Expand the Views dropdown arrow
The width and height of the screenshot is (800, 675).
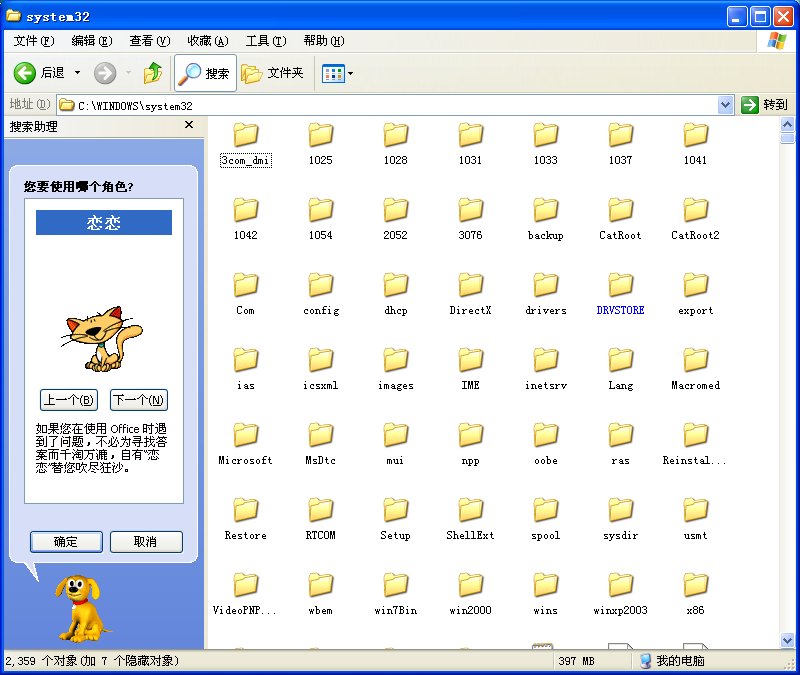[x=351, y=73]
